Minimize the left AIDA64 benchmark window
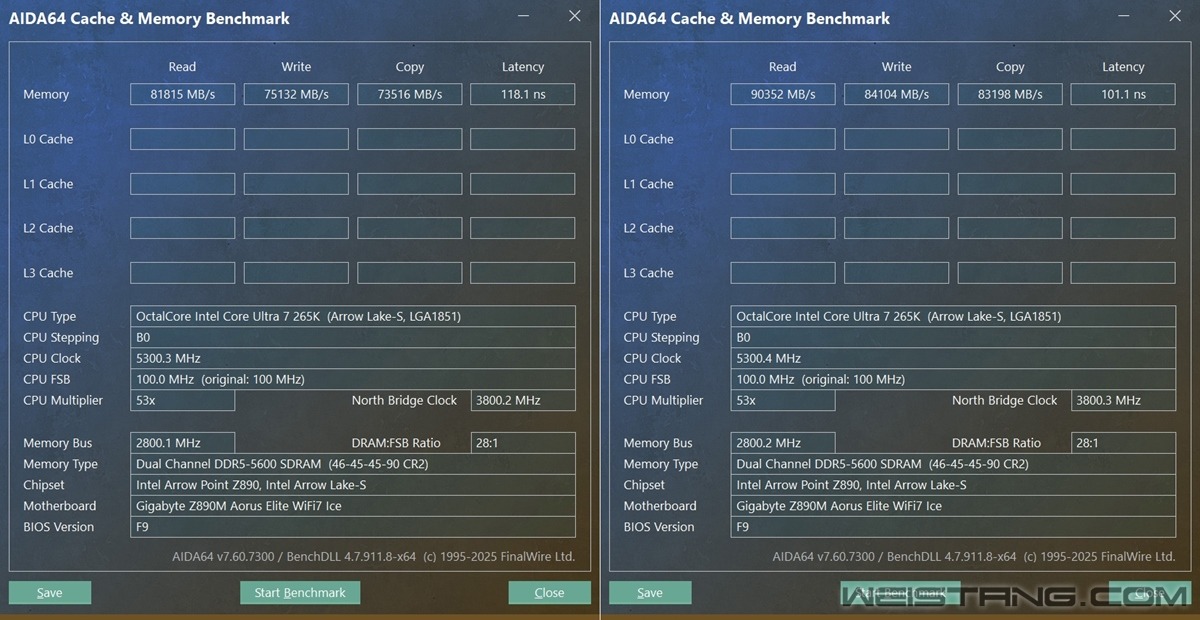This screenshot has width=1200, height=620. click(525, 17)
